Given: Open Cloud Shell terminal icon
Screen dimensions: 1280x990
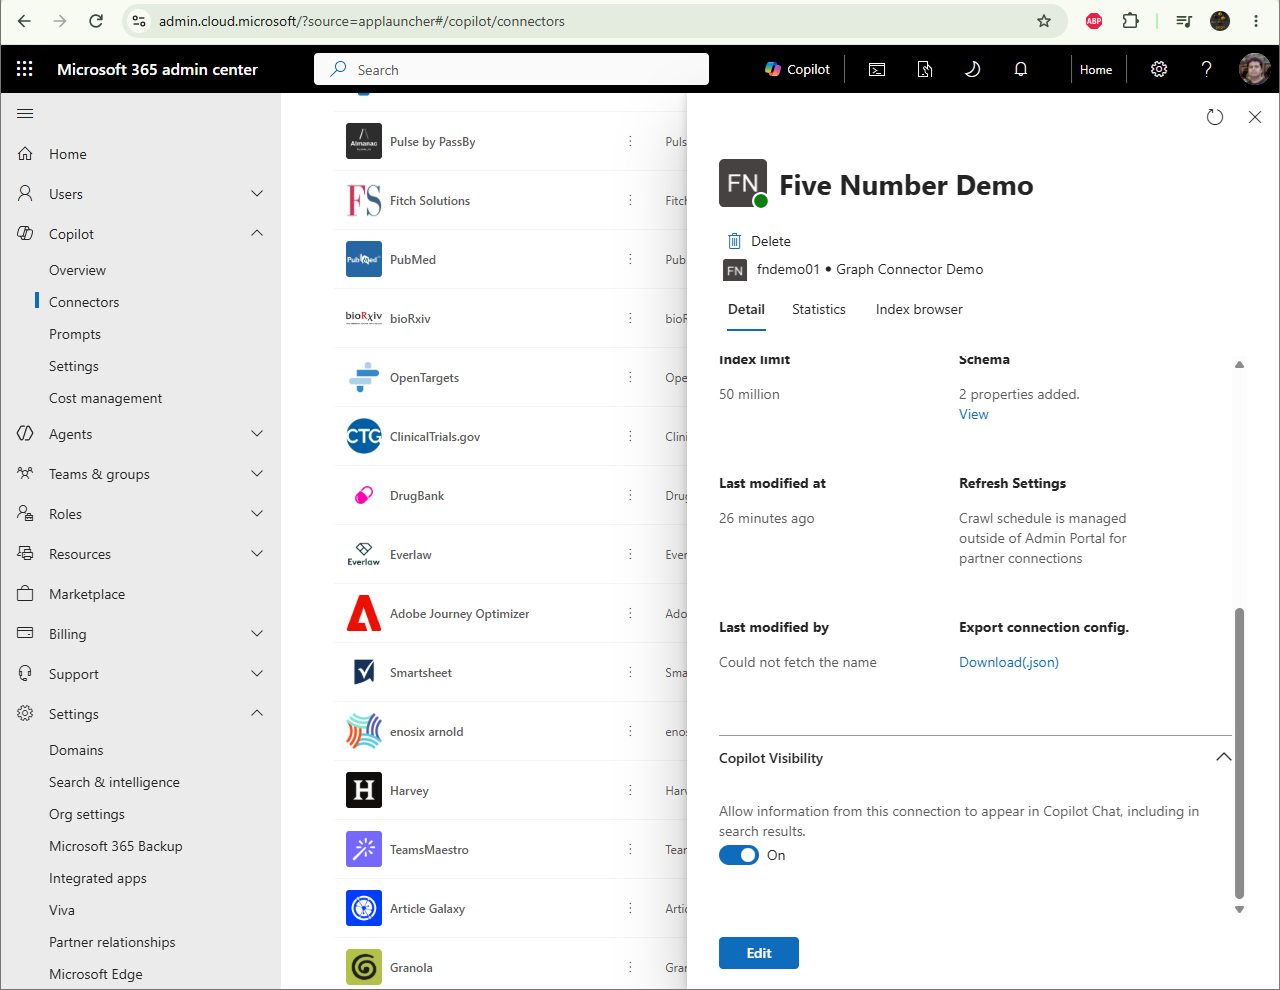Looking at the screenshot, I should [x=877, y=69].
